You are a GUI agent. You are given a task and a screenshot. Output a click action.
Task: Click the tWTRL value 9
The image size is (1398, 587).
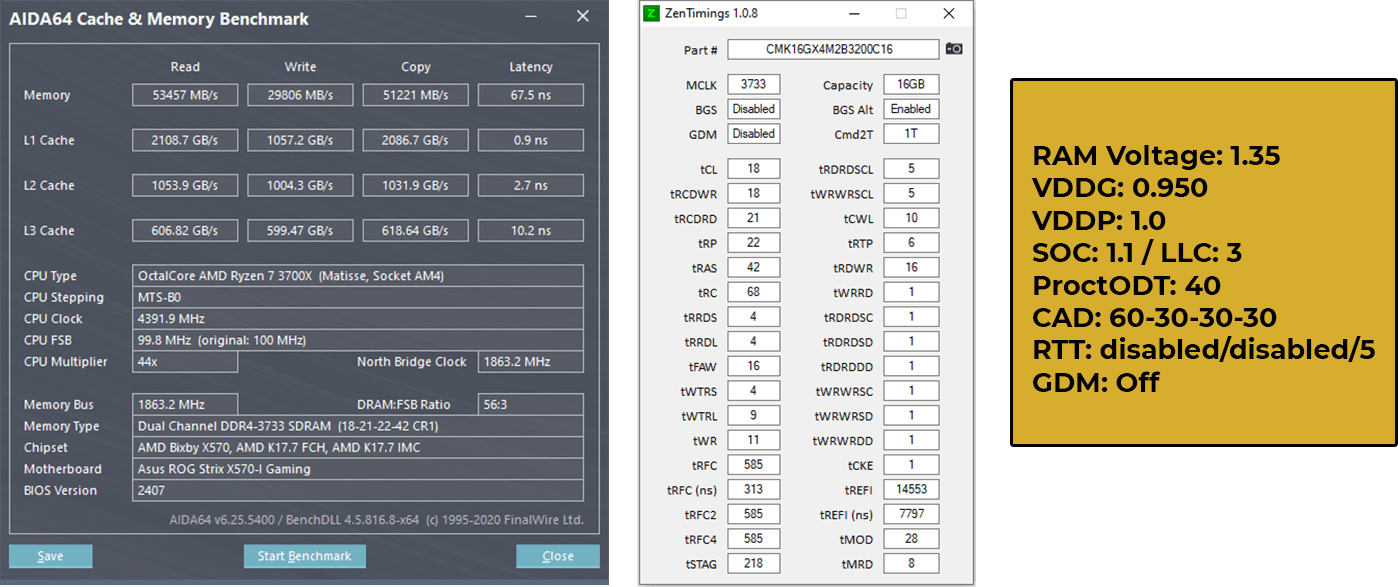(754, 415)
